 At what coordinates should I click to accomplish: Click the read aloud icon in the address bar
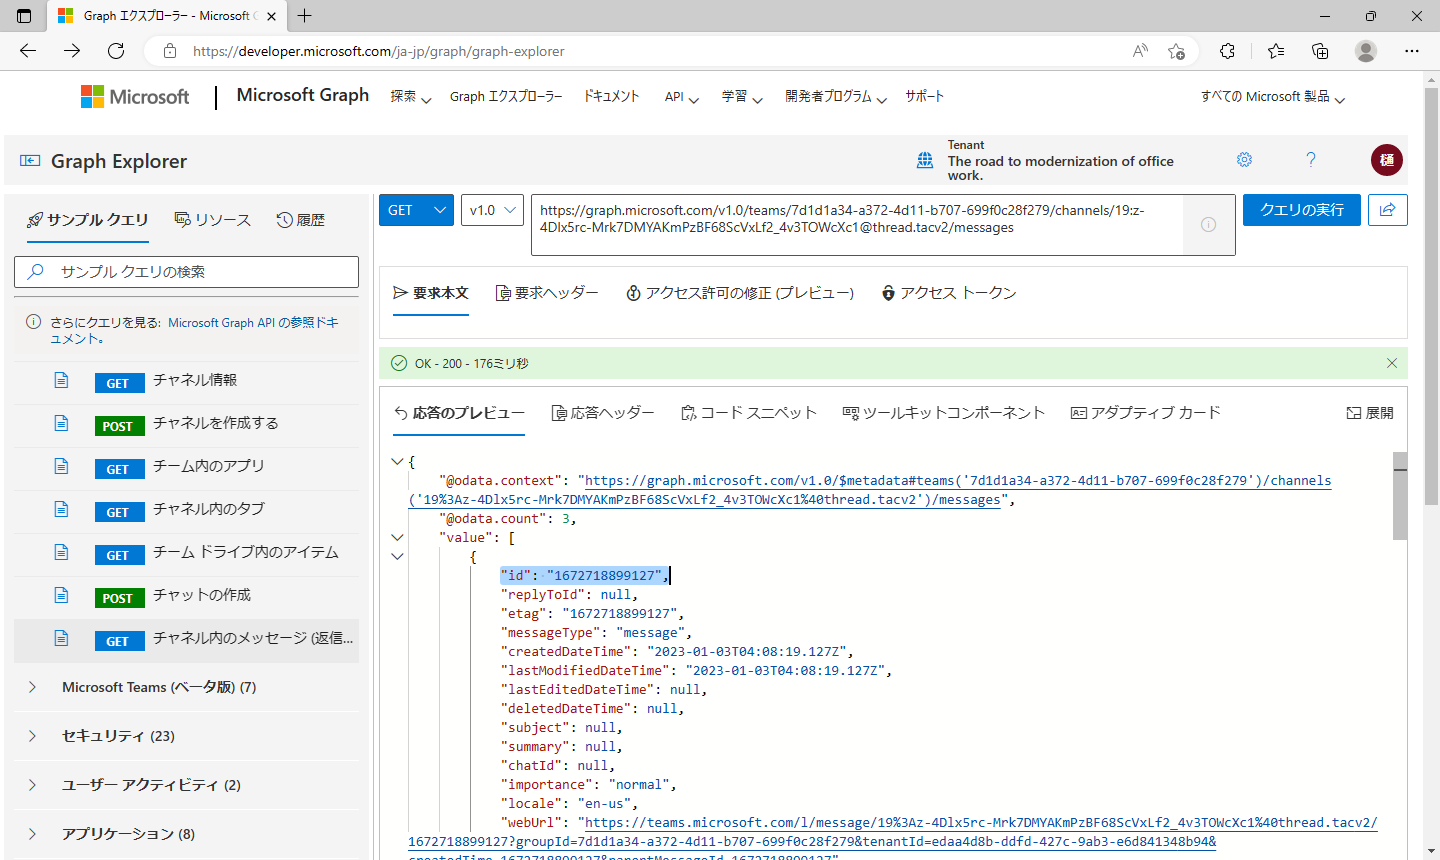(x=1140, y=51)
